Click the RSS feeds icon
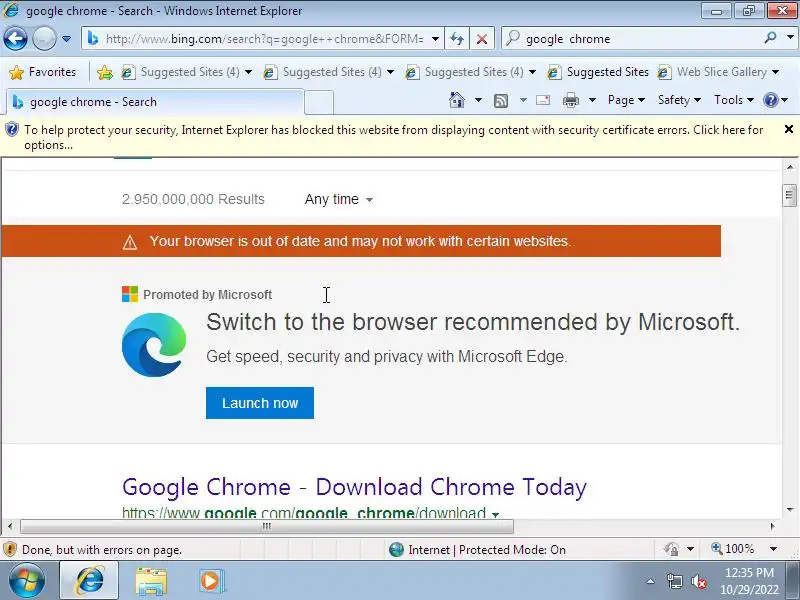This screenshot has height=600, width=800. click(501, 101)
